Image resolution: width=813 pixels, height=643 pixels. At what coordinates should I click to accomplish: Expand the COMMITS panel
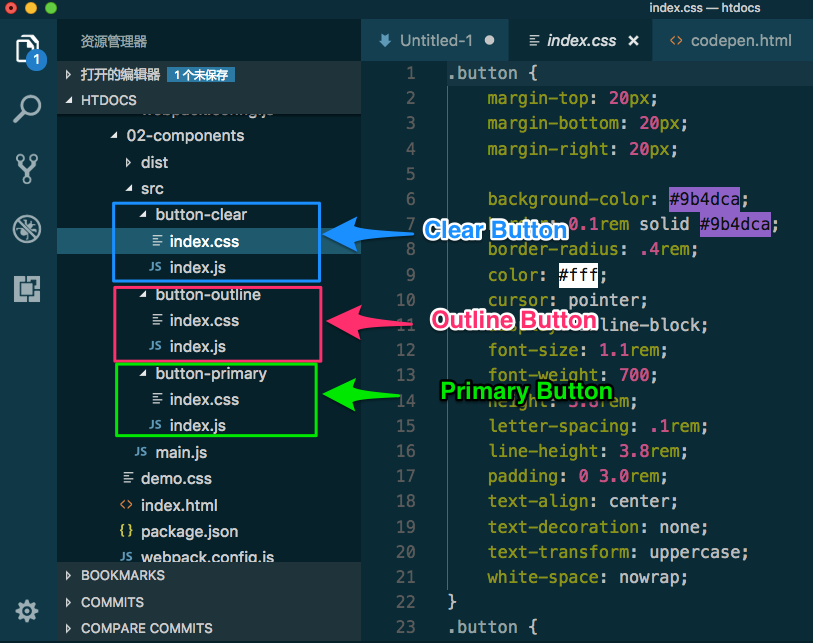[68, 602]
